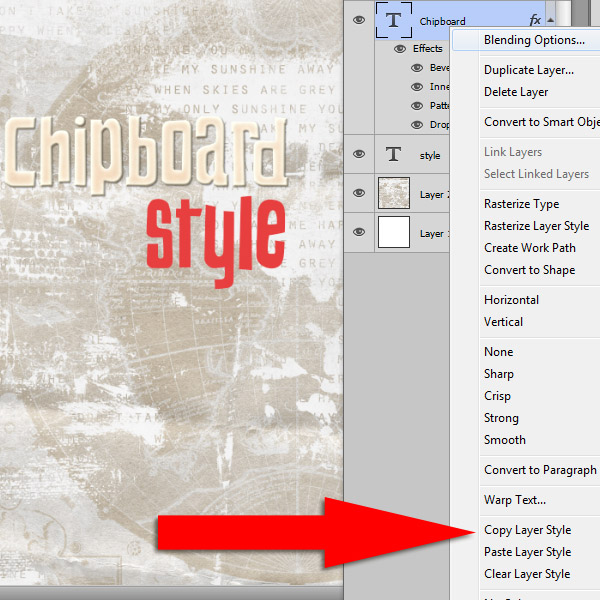Open Blending Options from the context menu
The width and height of the screenshot is (600, 600).
tap(534, 40)
